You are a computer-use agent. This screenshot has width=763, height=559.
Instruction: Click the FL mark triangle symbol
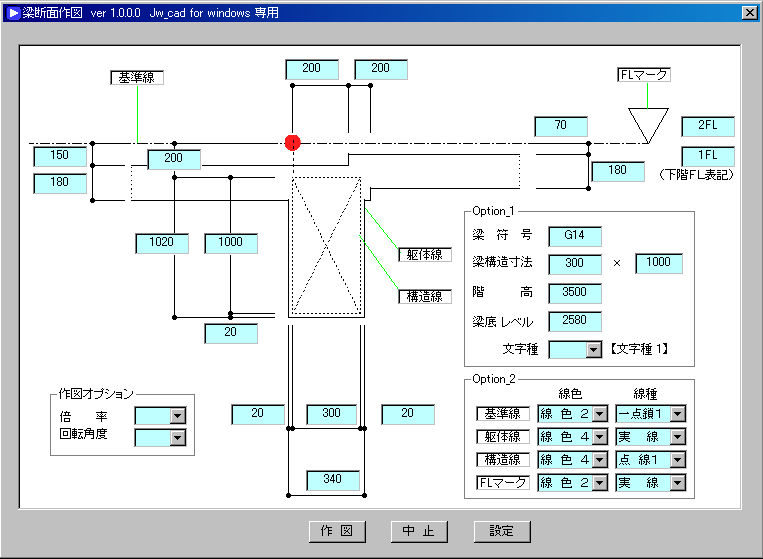pos(648,123)
